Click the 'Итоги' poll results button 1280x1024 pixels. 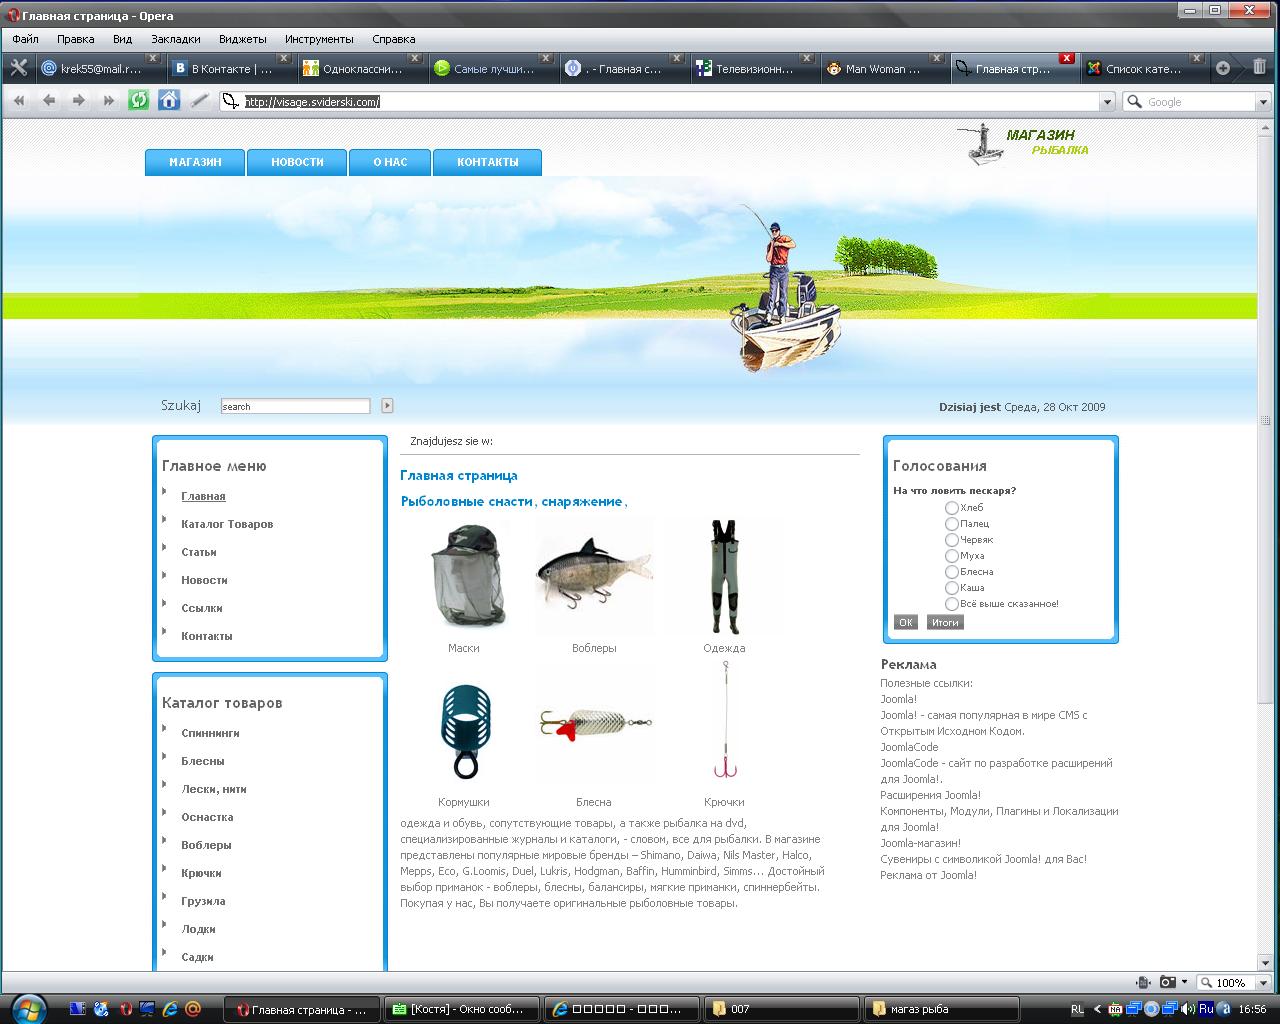[x=945, y=622]
